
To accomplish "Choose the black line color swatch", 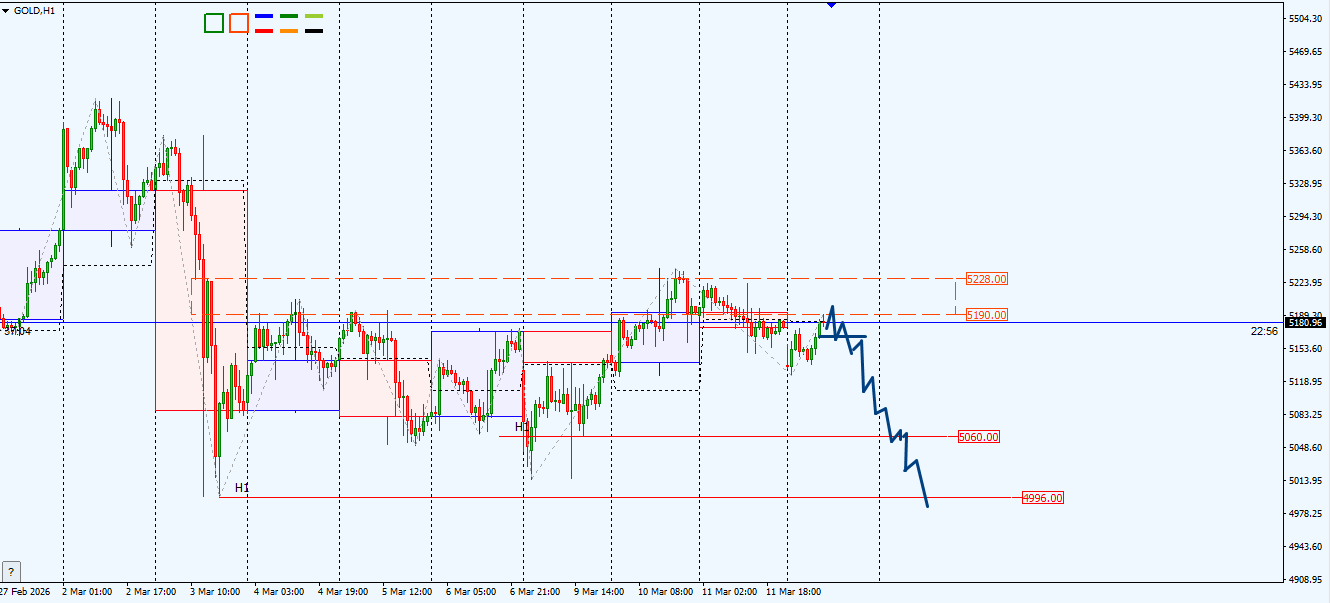I will (x=314, y=31).
